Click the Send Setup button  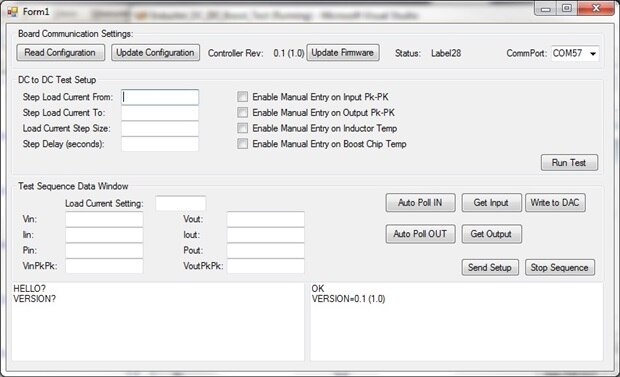point(490,267)
